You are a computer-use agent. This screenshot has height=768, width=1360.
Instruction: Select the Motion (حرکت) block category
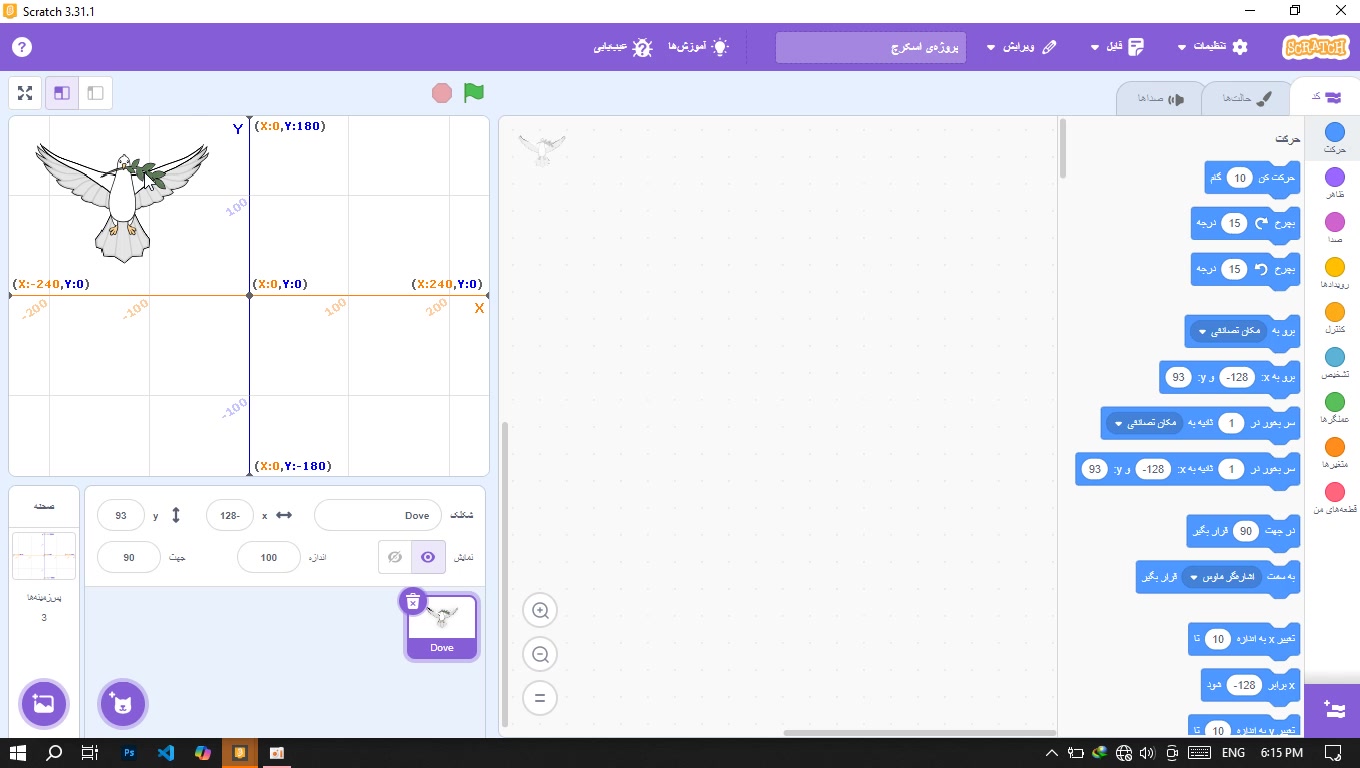click(x=1334, y=139)
